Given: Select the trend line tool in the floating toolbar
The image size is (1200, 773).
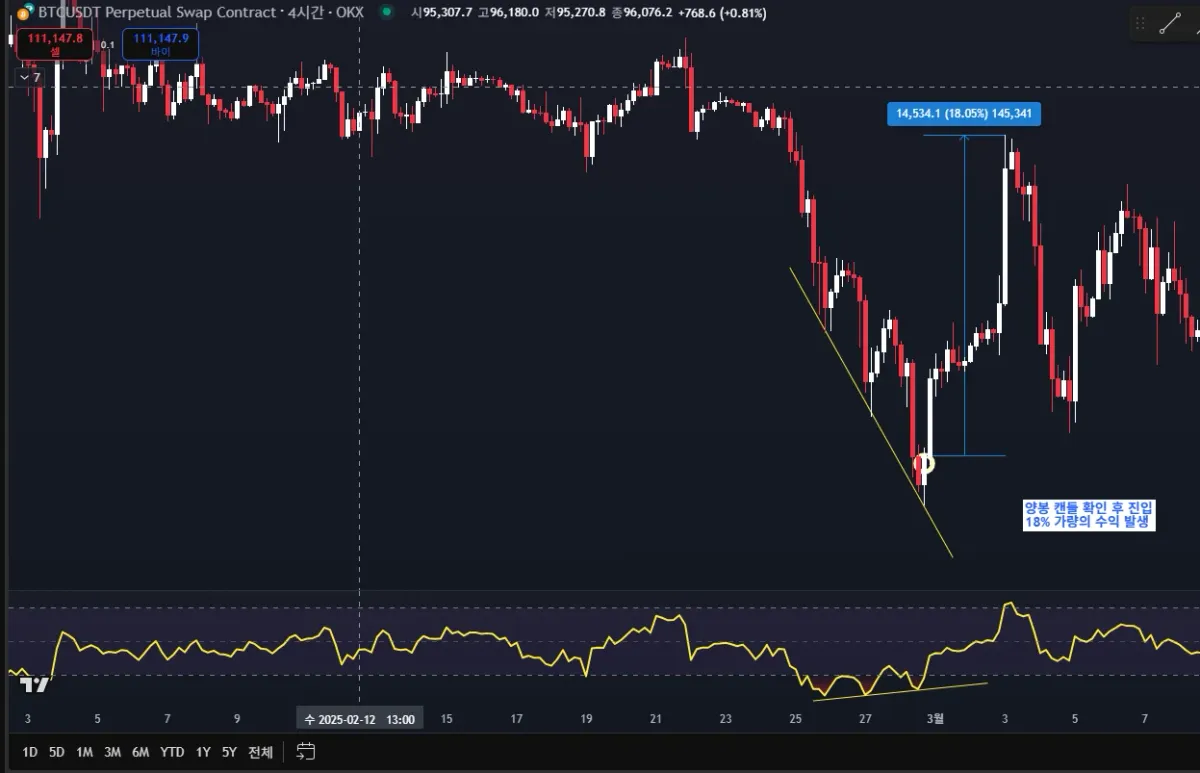Looking at the screenshot, I should coord(1169,25).
